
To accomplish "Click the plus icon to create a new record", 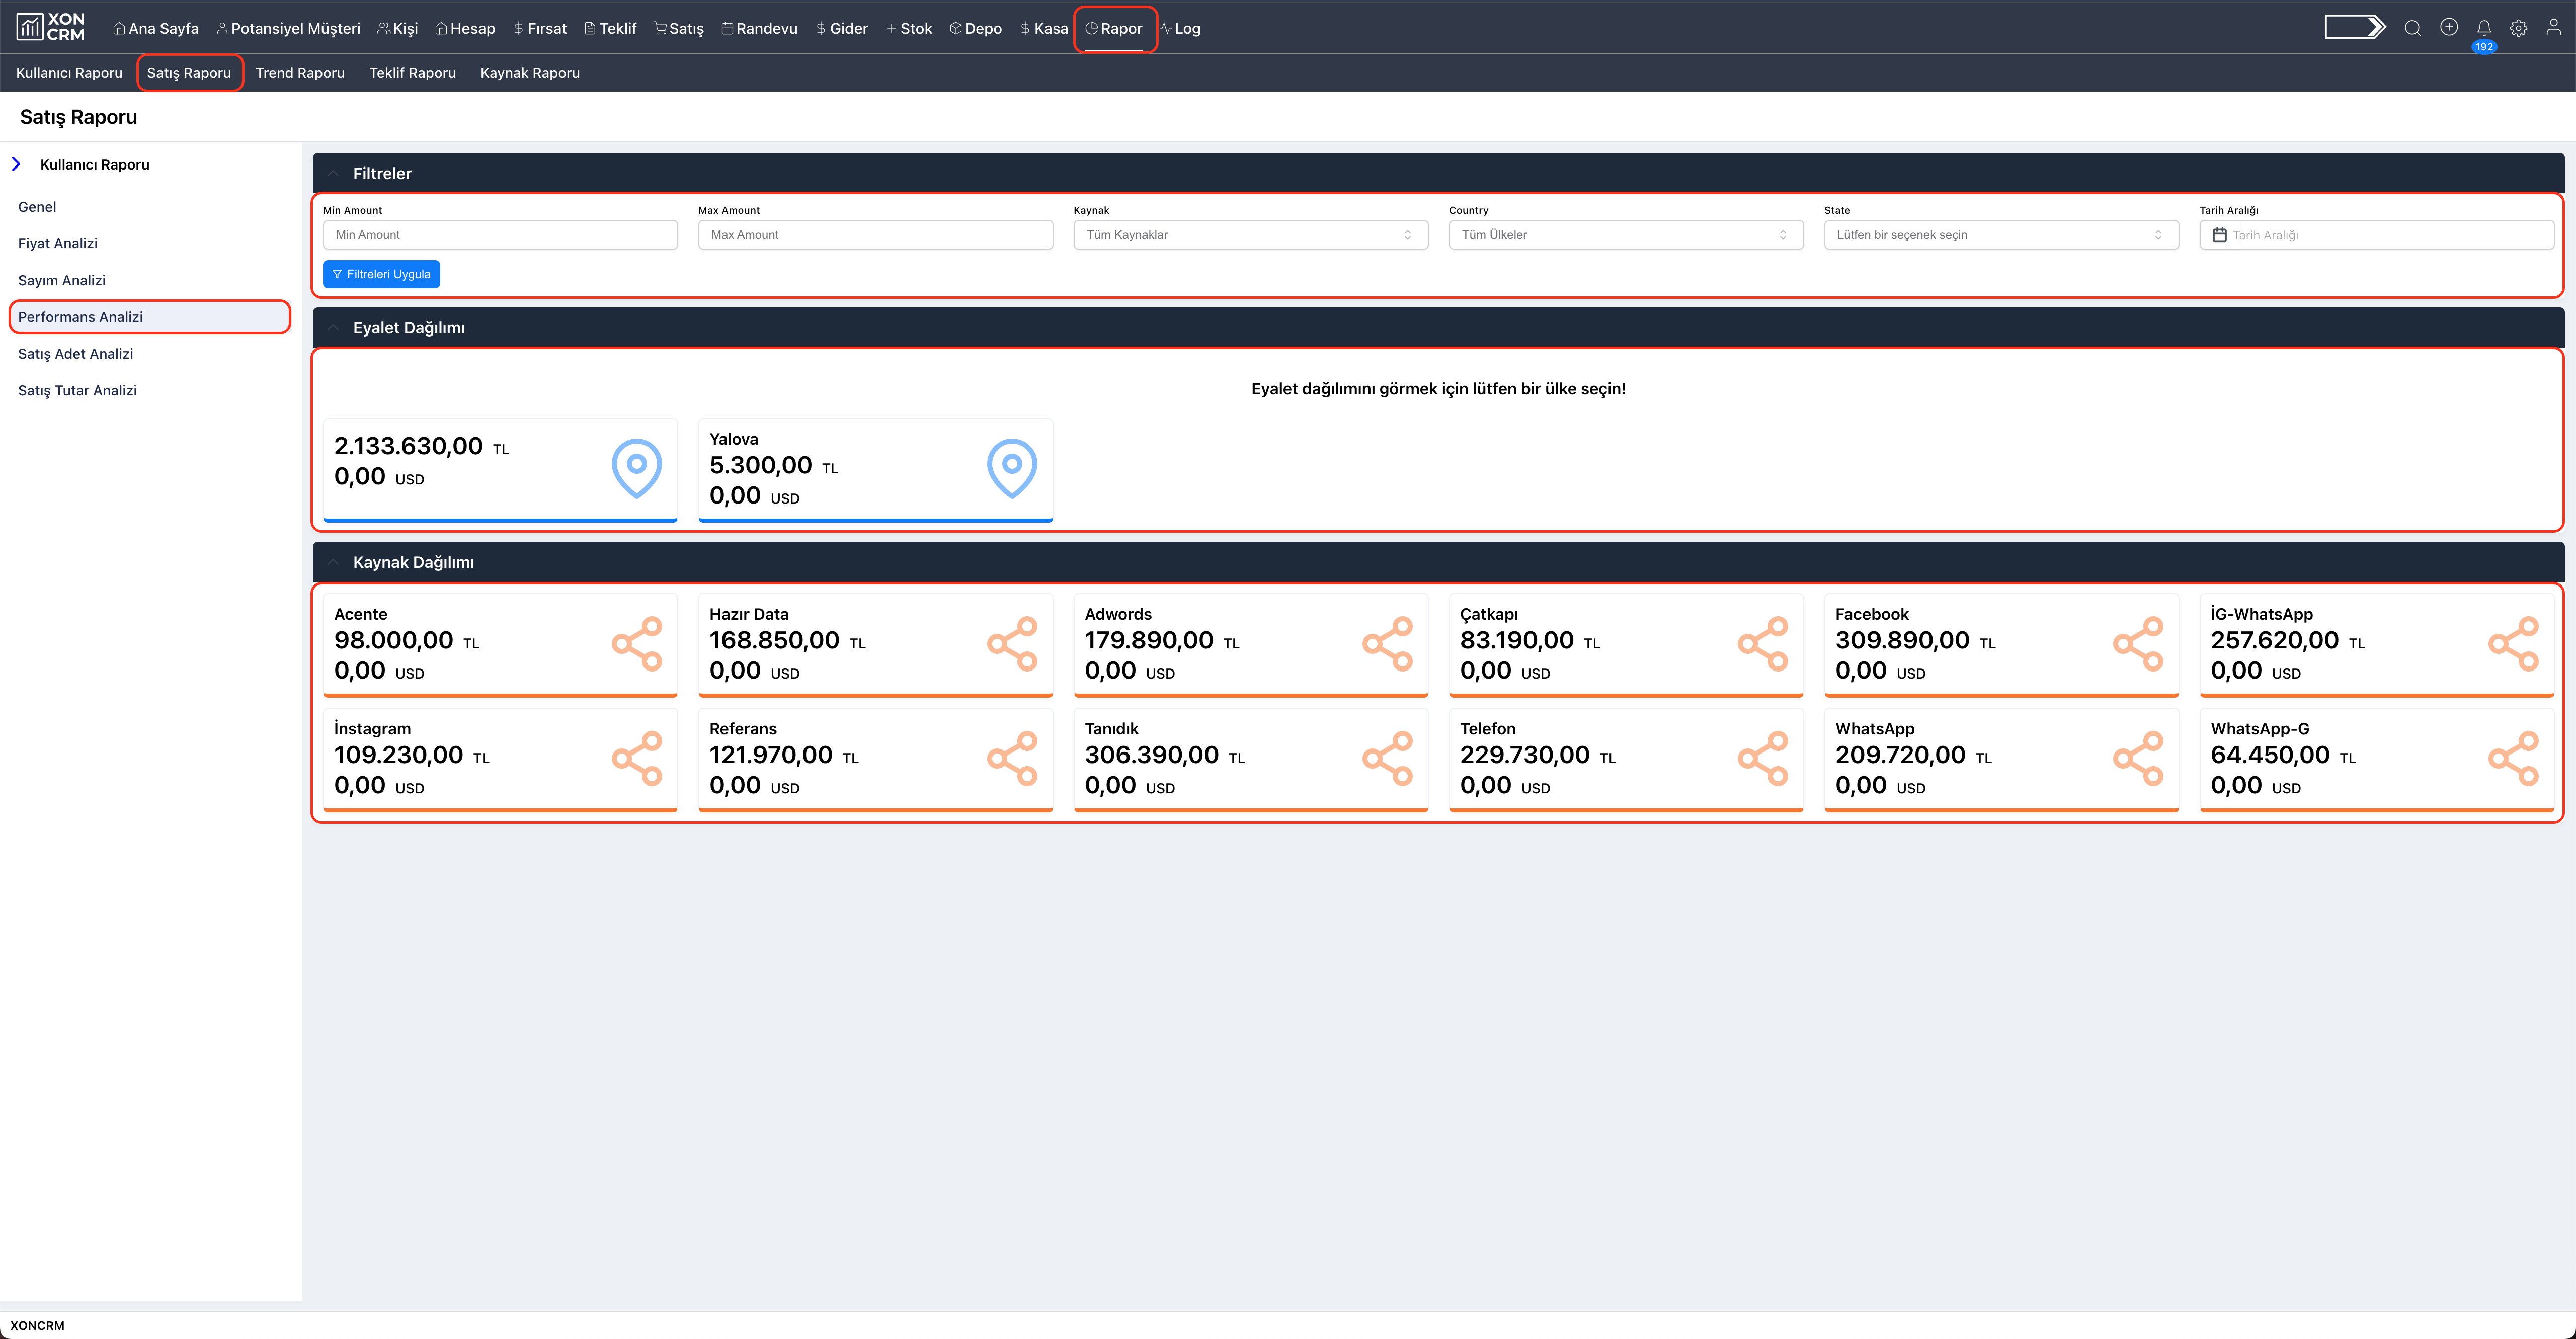I will [x=2449, y=28].
